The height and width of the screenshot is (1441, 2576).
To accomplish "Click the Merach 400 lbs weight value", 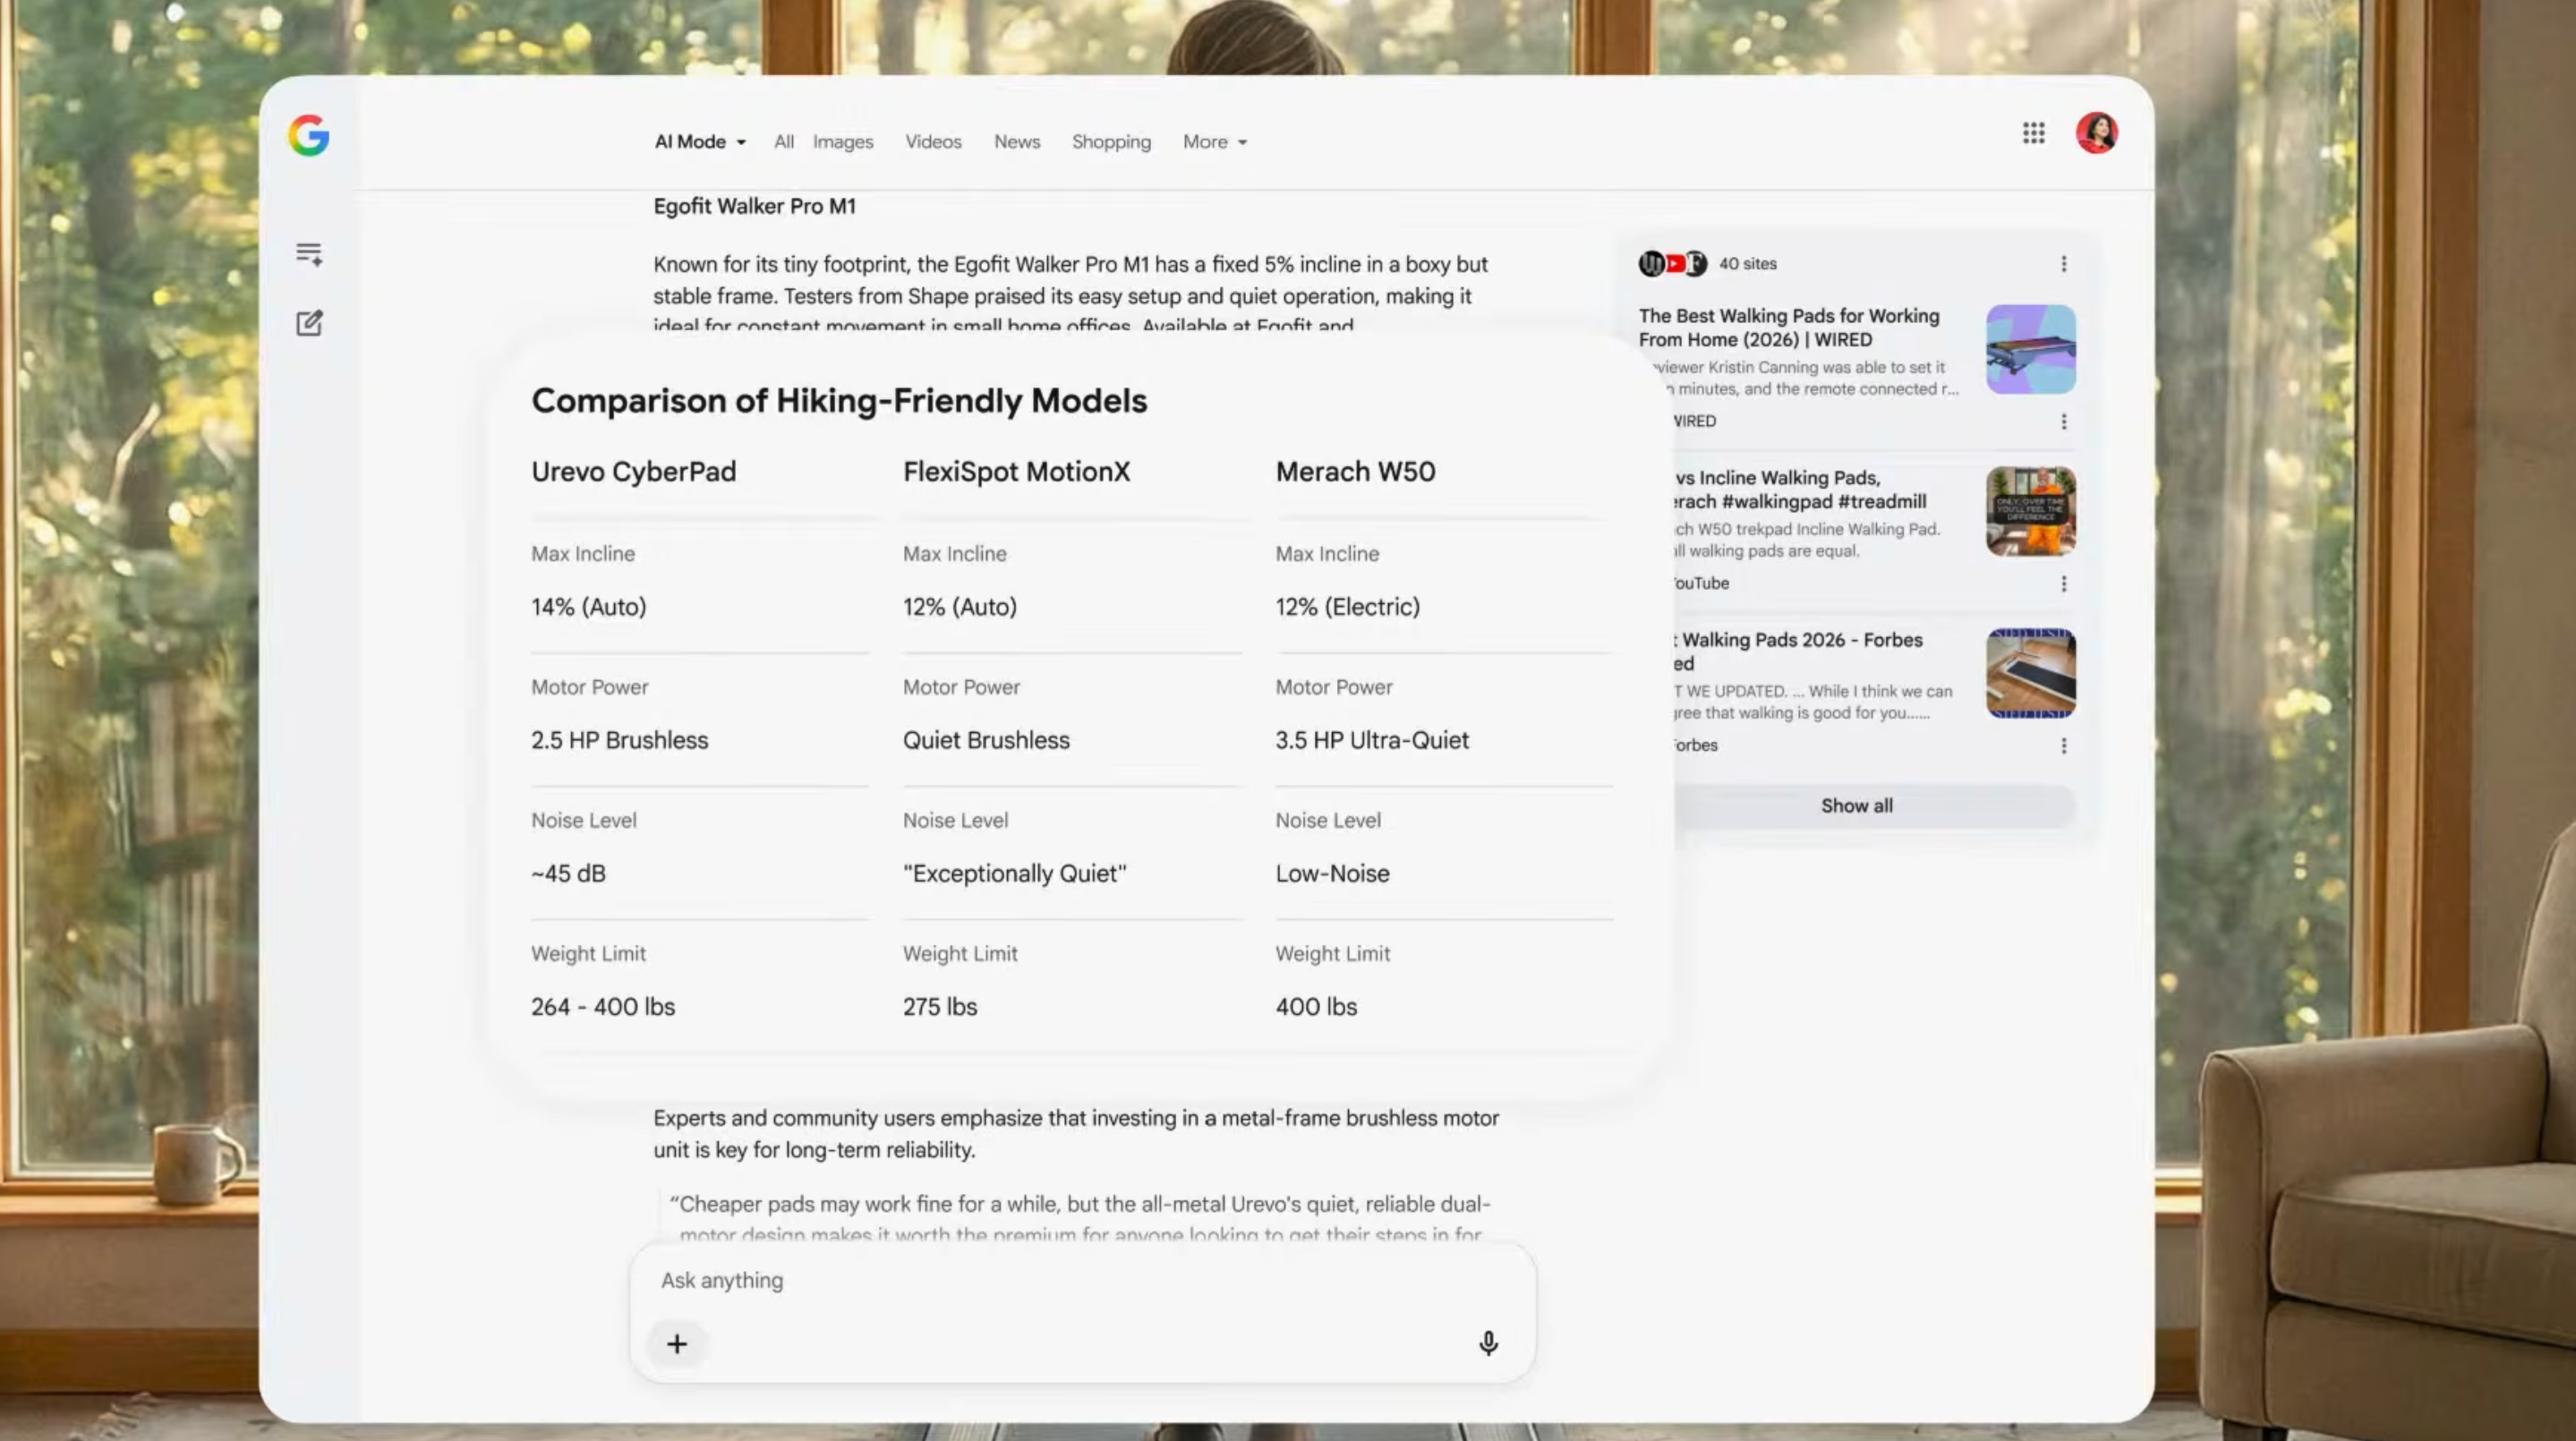I will point(1316,1007).
